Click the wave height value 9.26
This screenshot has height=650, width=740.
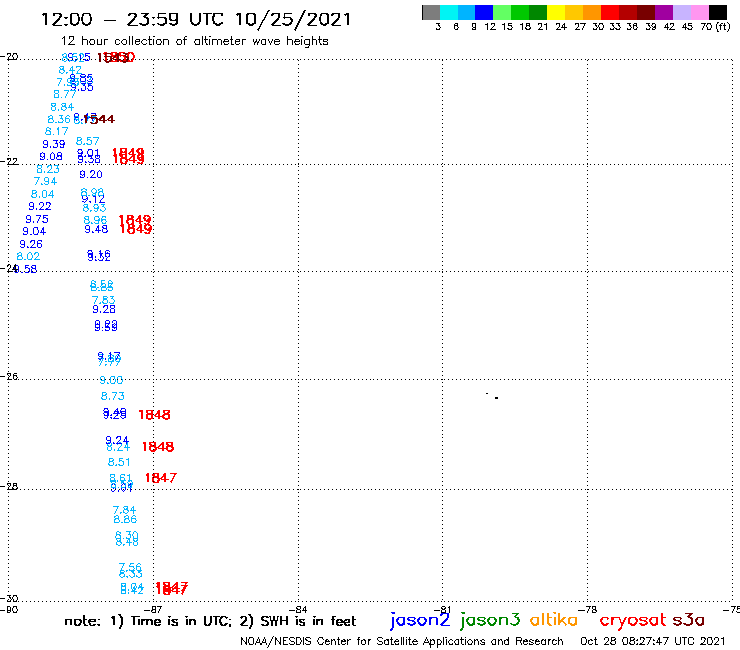pos(31,244)
